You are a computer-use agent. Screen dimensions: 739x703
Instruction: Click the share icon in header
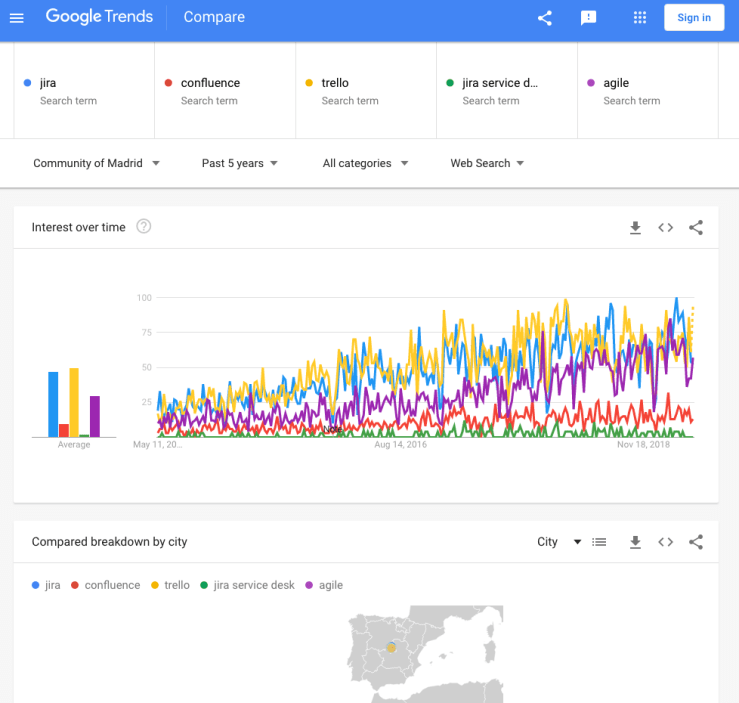(545, 18)
